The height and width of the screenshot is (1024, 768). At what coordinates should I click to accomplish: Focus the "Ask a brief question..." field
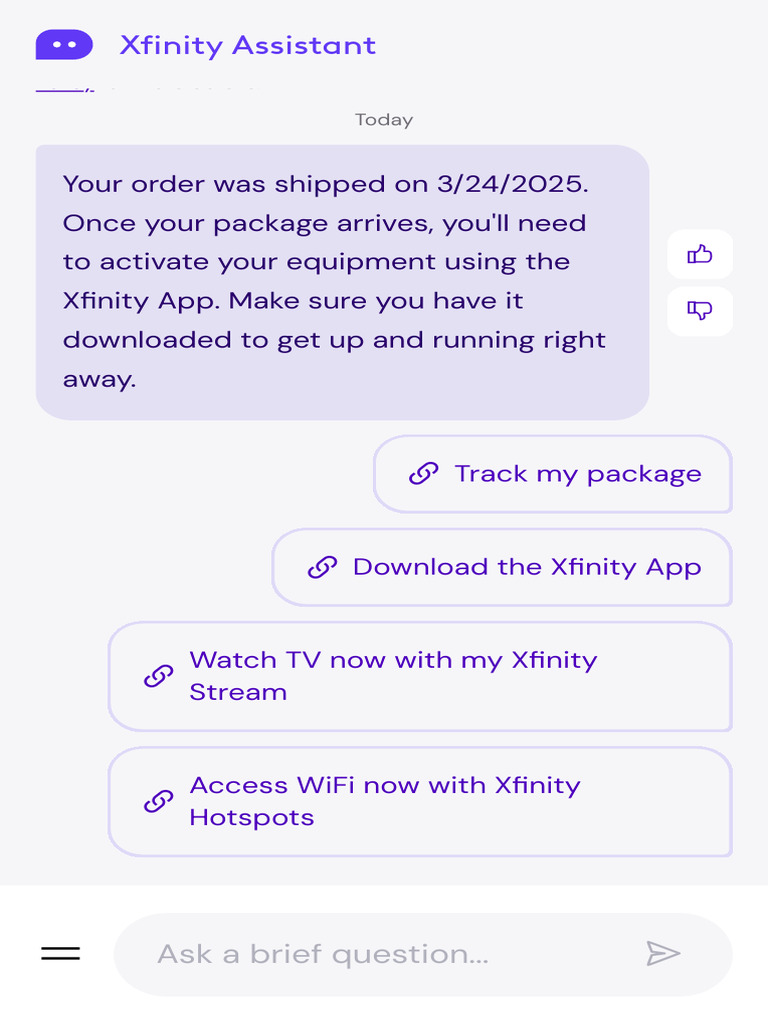pos(390,954)
